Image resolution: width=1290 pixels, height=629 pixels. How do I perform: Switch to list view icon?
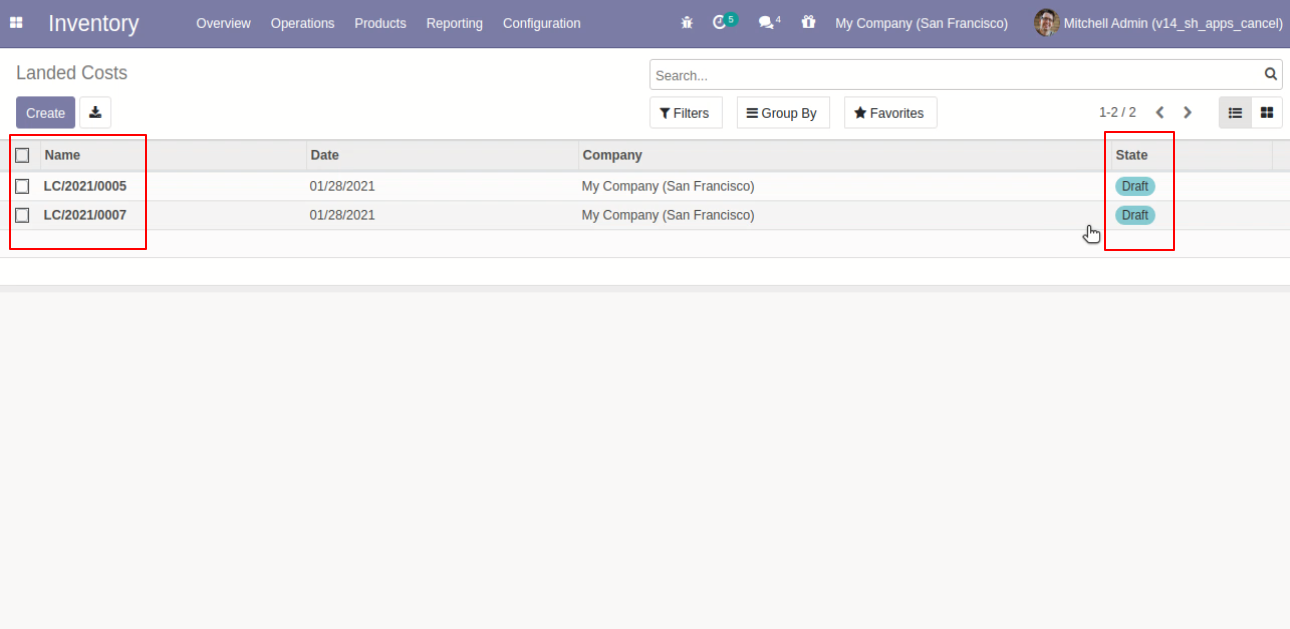pos(1235,113)
